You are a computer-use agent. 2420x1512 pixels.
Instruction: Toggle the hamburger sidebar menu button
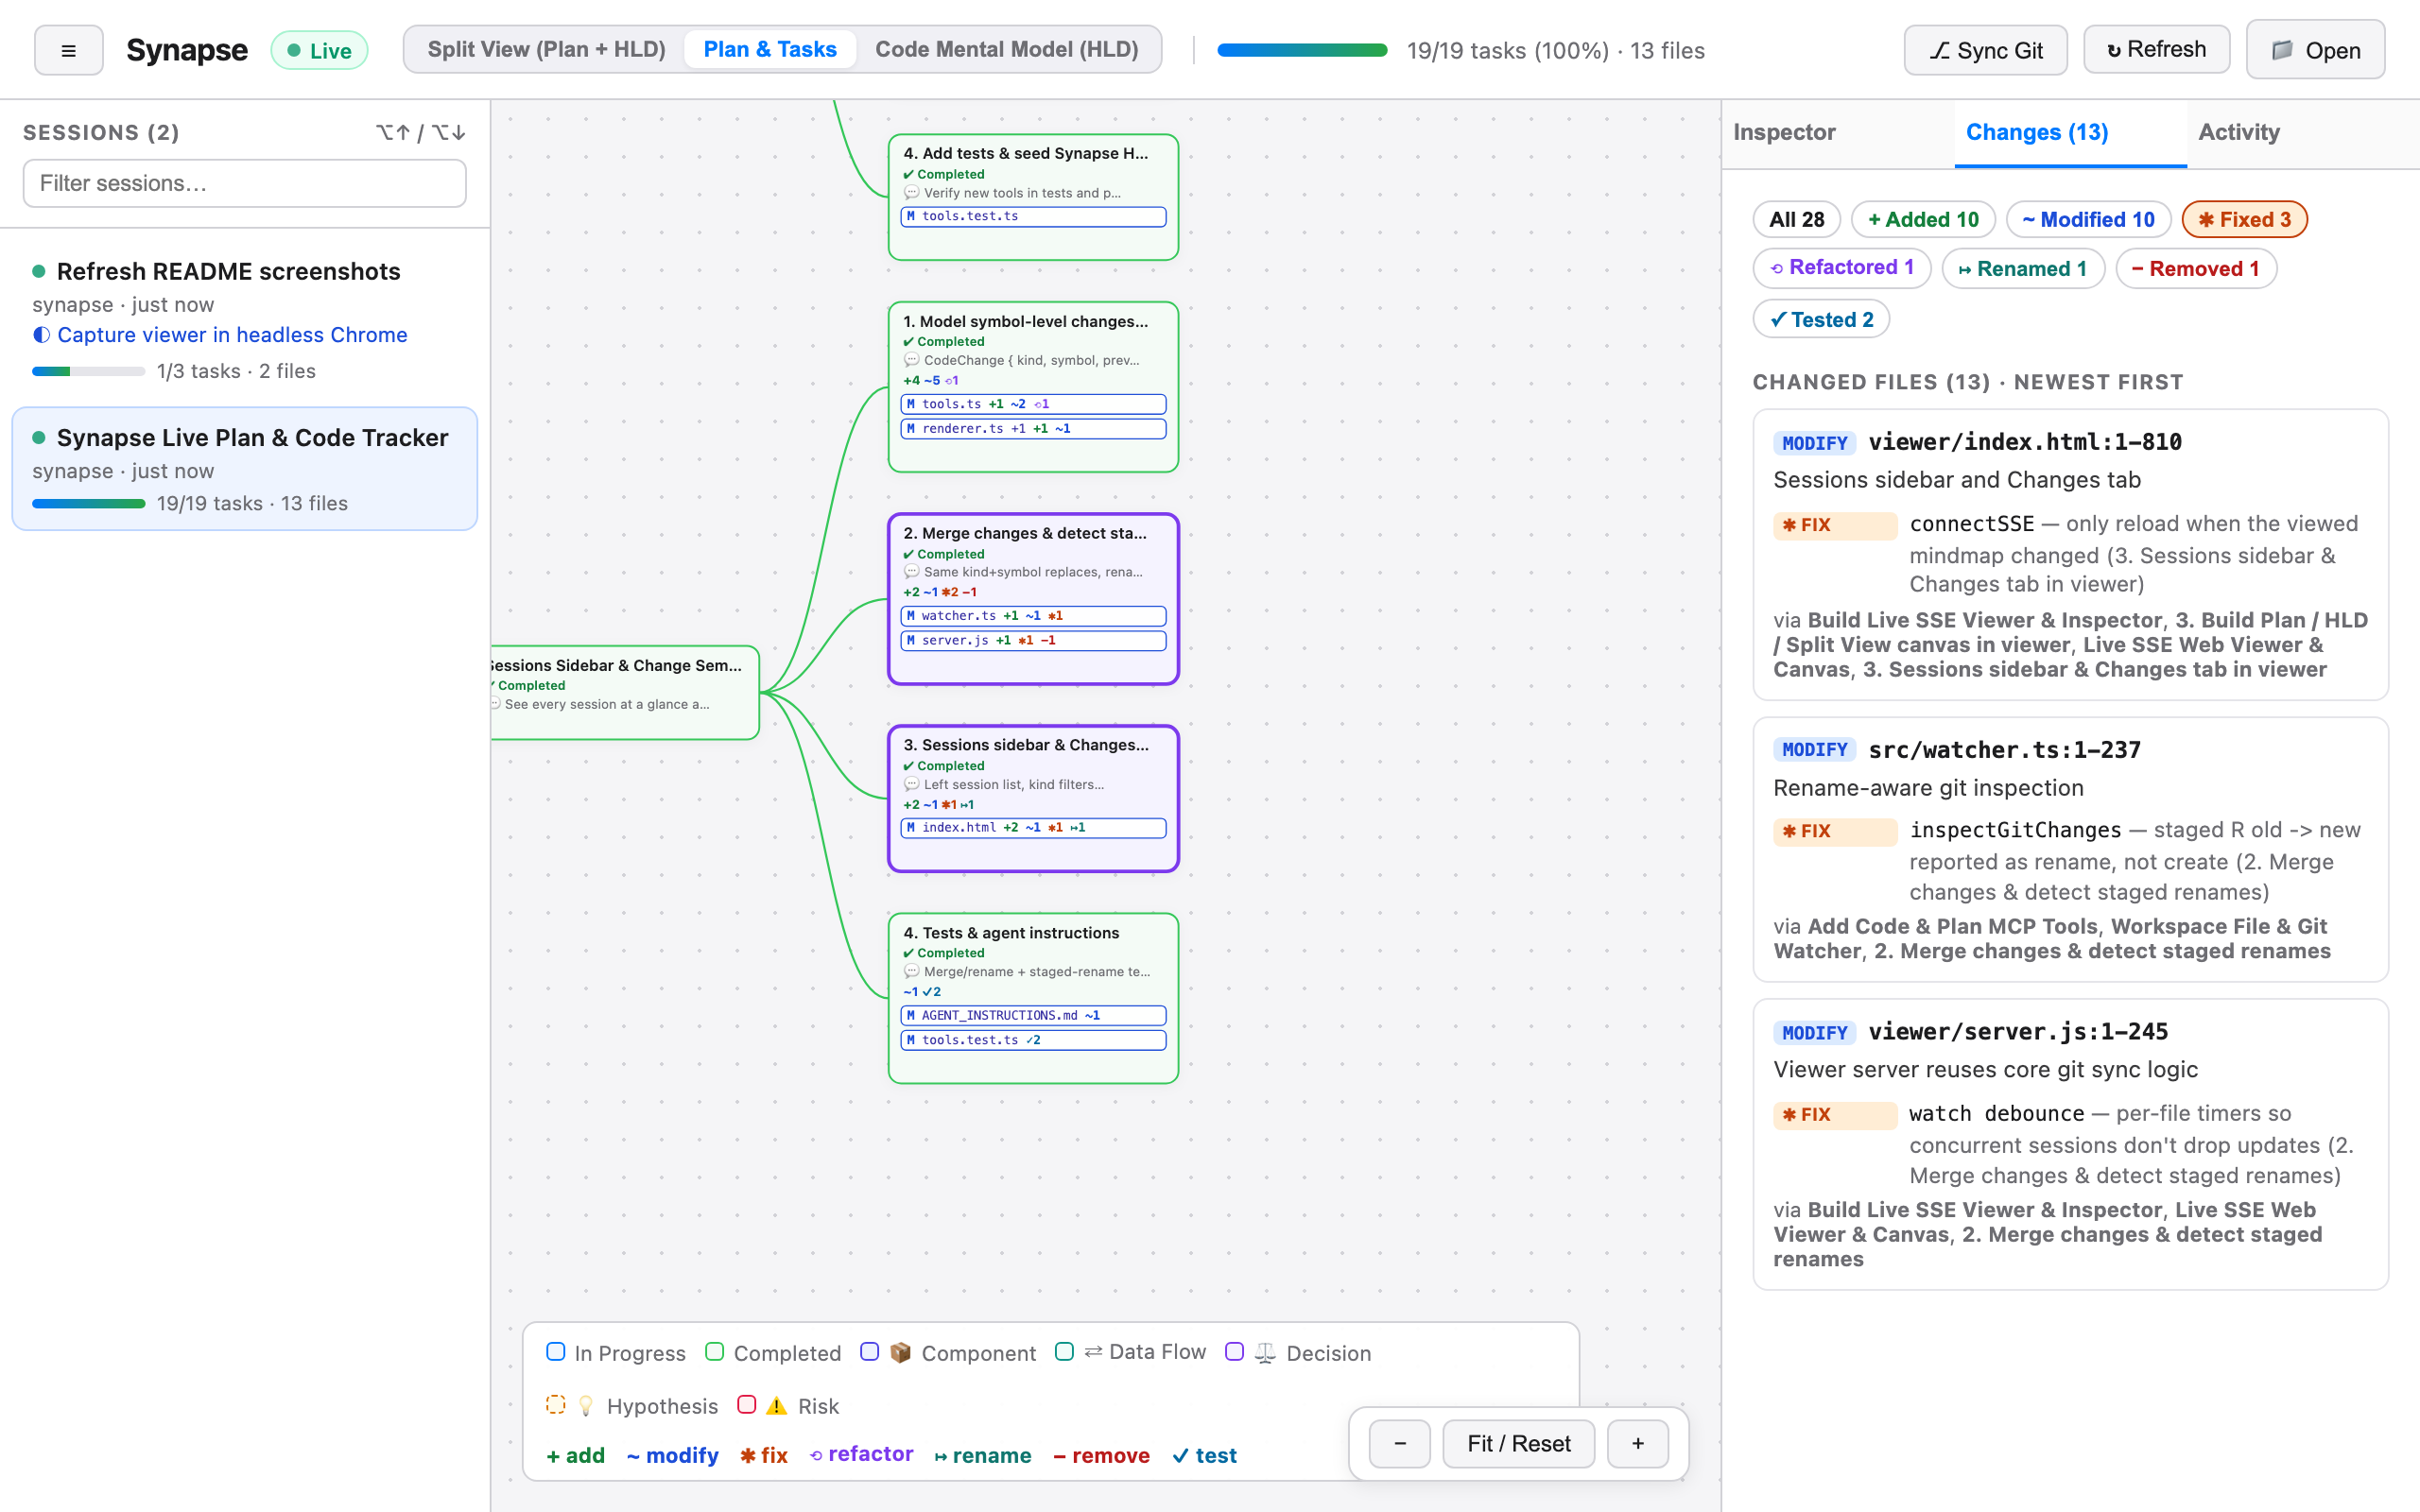pos(68,50)
